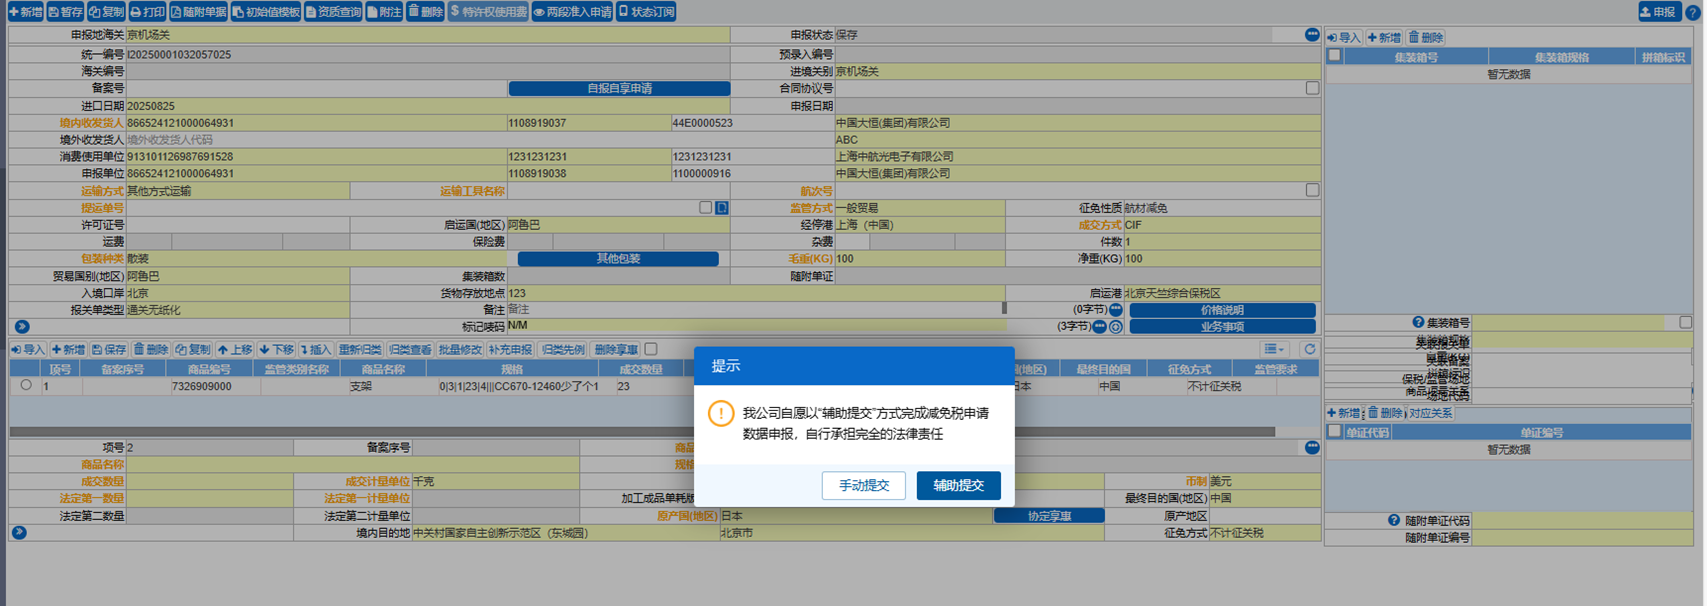Expand the header section arrow below 报关单类型

pyautogui.click(x=22, y=327)
